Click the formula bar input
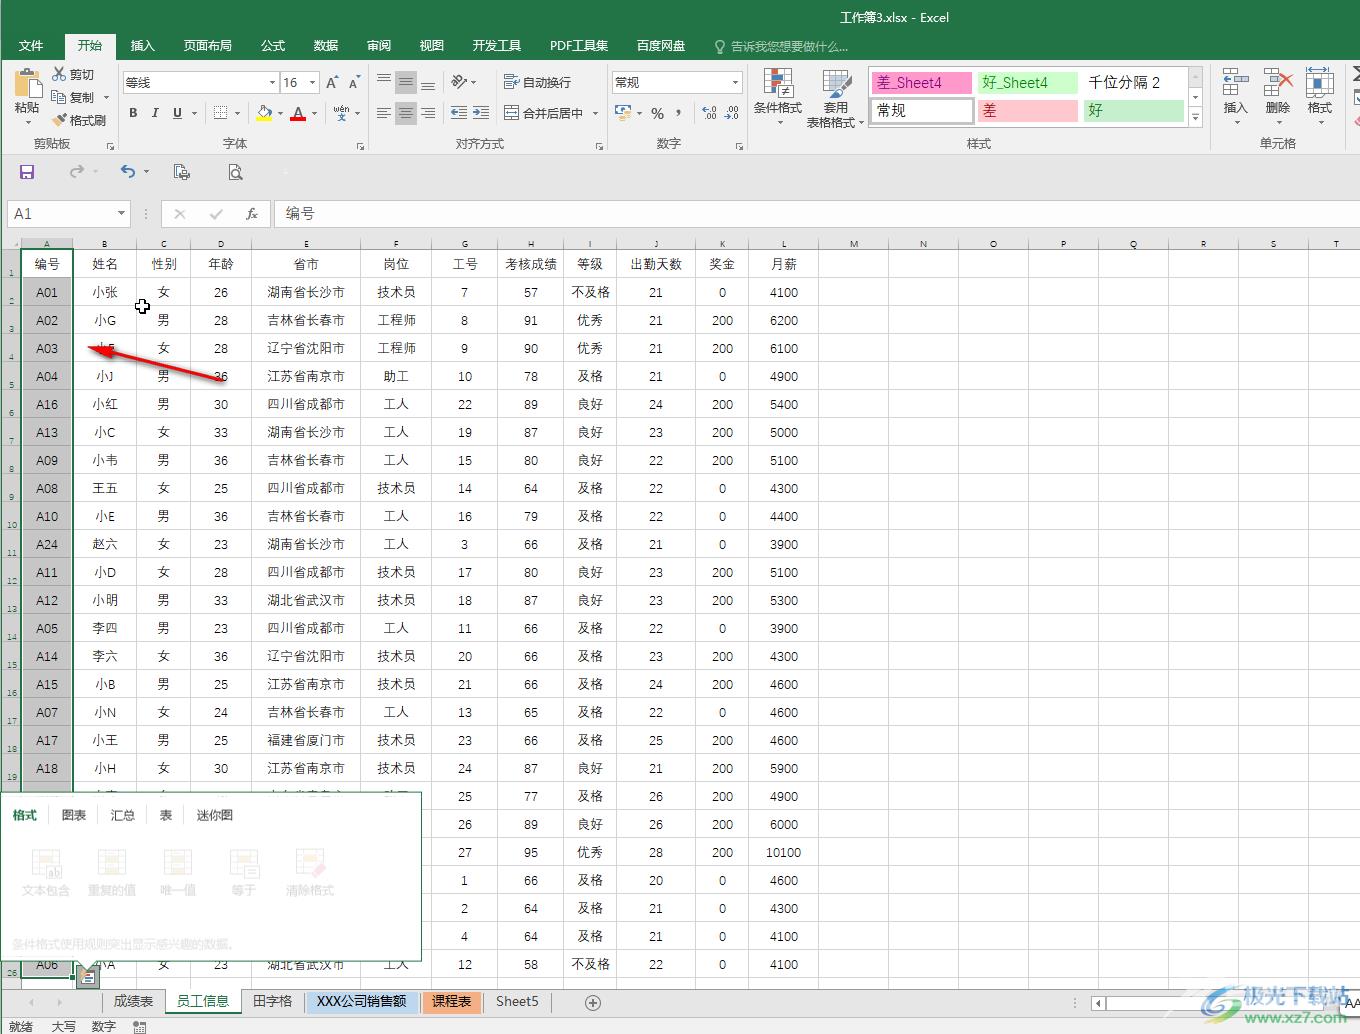Viewport: 1360px width, 1034px height. tap(815, 214)
